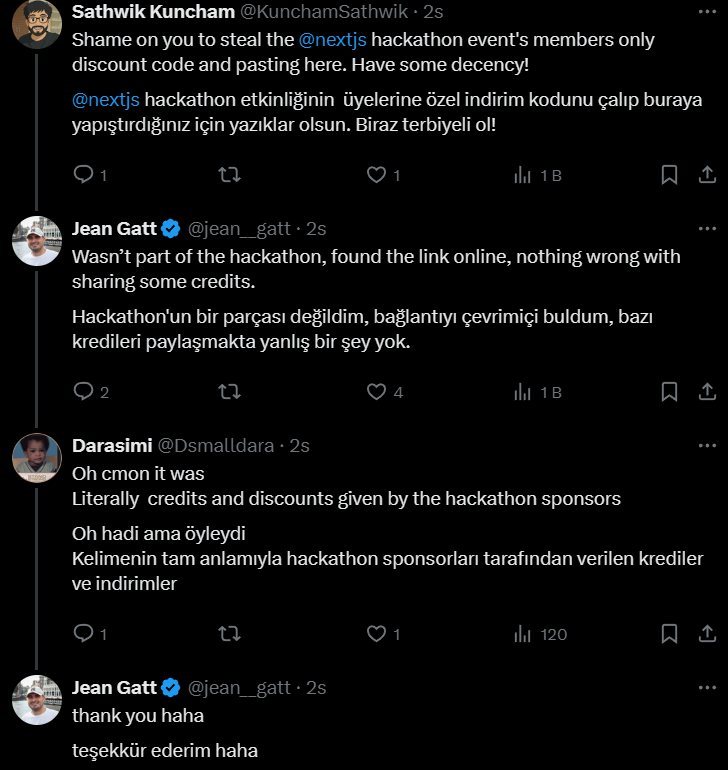Viewport: 728px width, 770px height.
Task: View Darasimi's tweet 120 views analytics
Action: (540, 634)
